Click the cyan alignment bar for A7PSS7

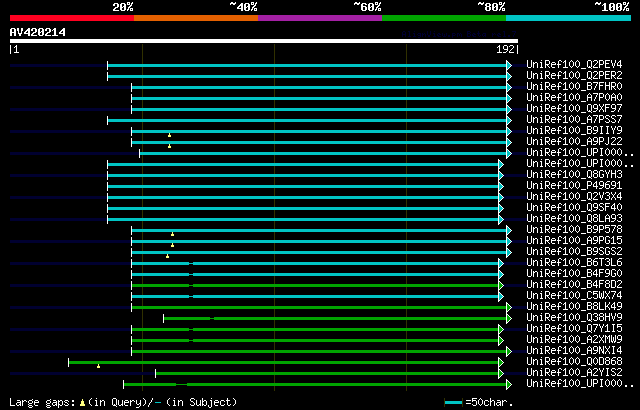[307, 120]
